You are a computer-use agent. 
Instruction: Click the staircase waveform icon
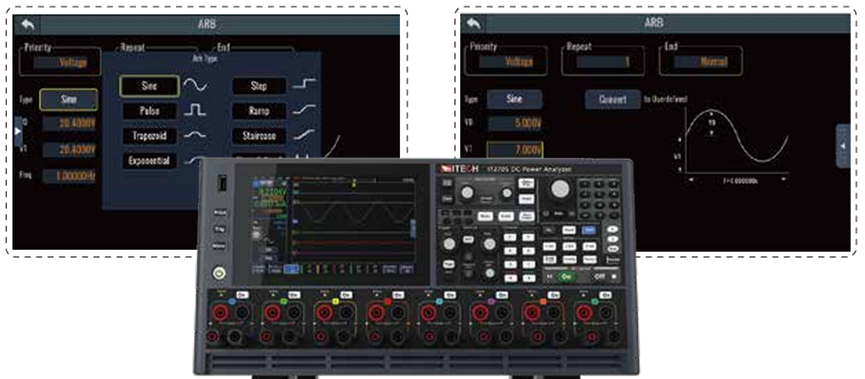[304, 135]
